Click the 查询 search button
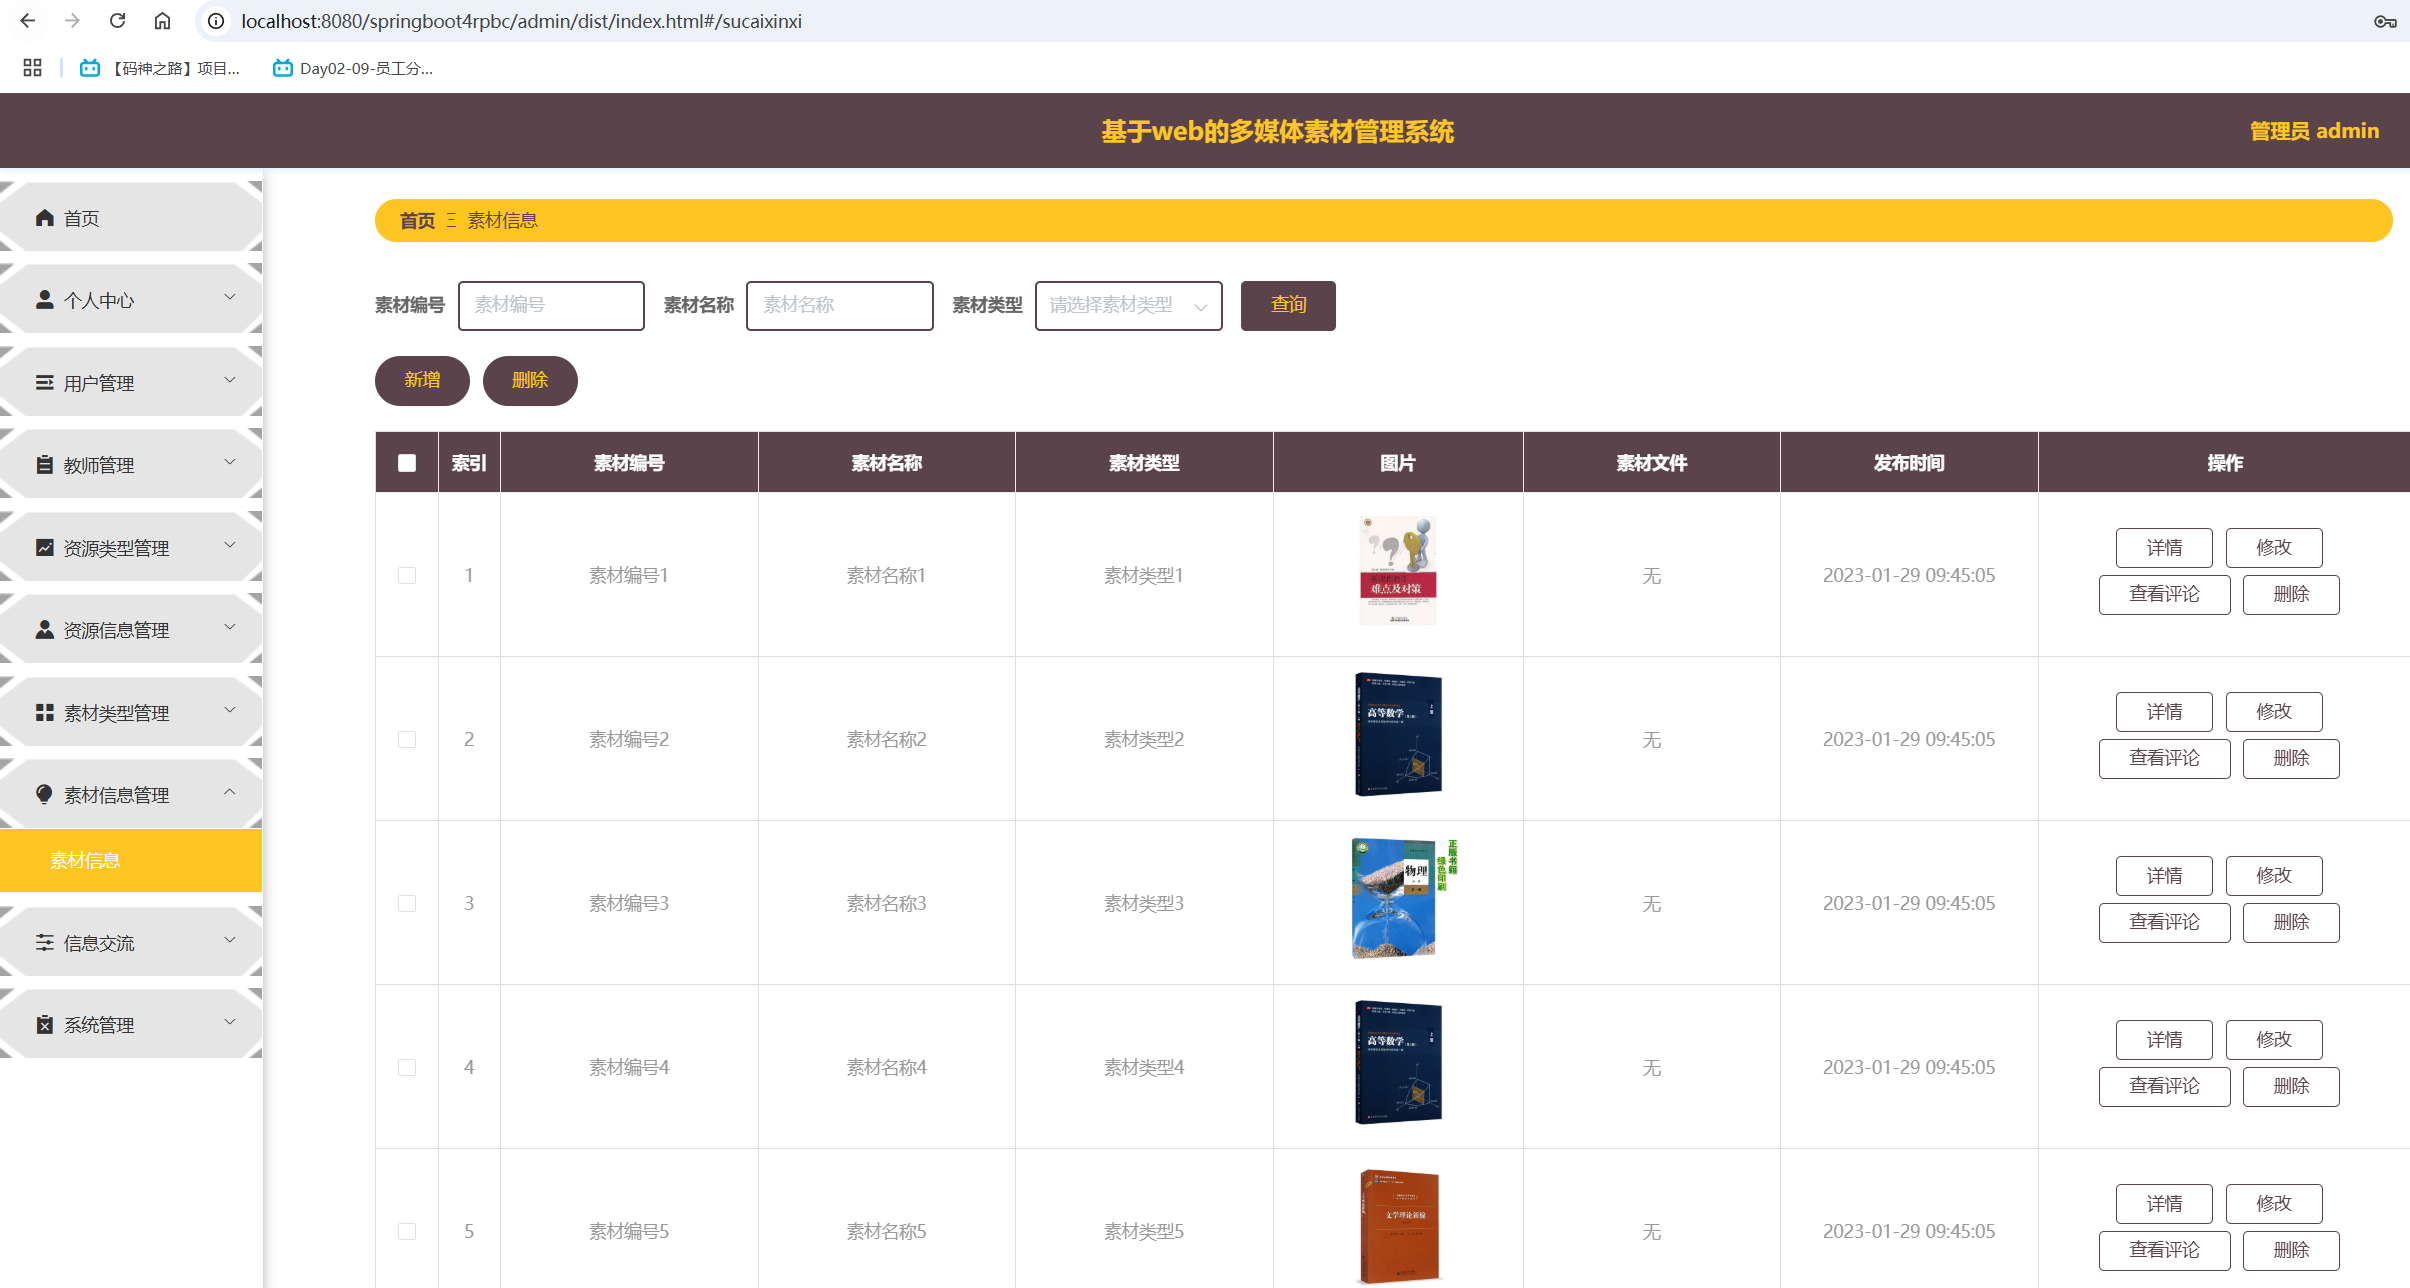 1288,306
